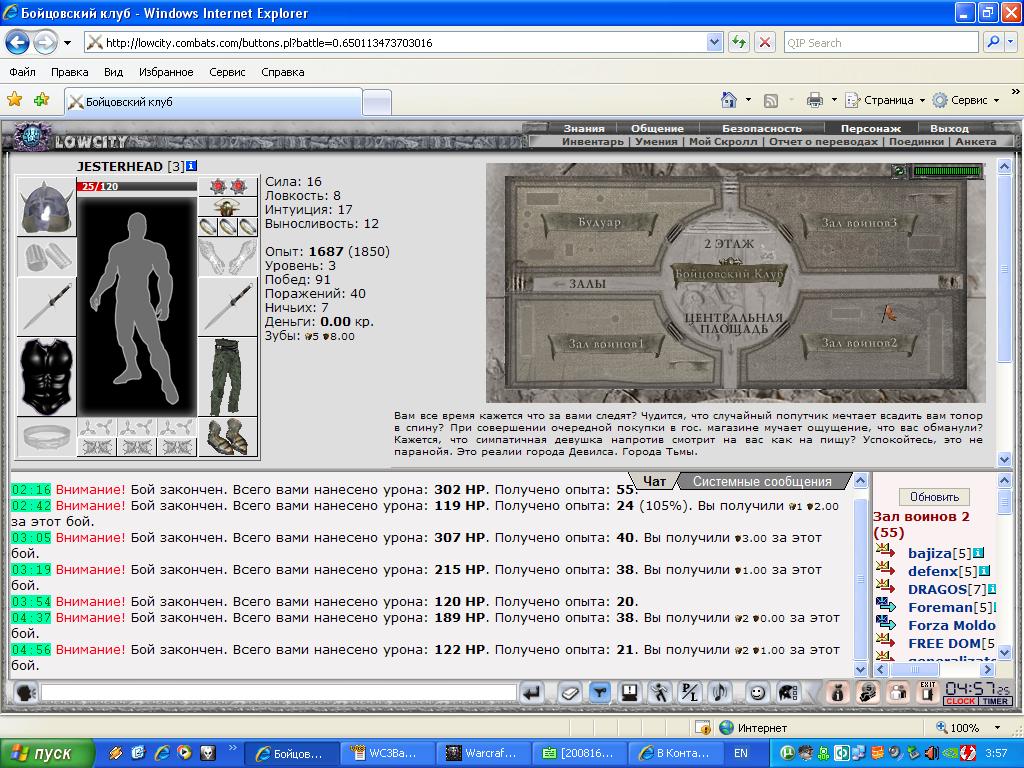Switch bottom display to TIMER mode
This screenshot has width=1024, height=768.
pyautogui.click(x=995, y=701)
